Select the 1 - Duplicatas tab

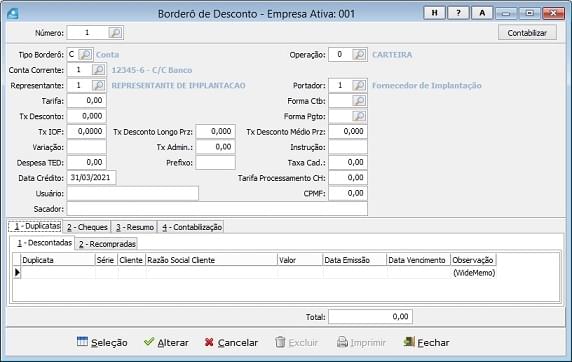[x=35, y=226]
